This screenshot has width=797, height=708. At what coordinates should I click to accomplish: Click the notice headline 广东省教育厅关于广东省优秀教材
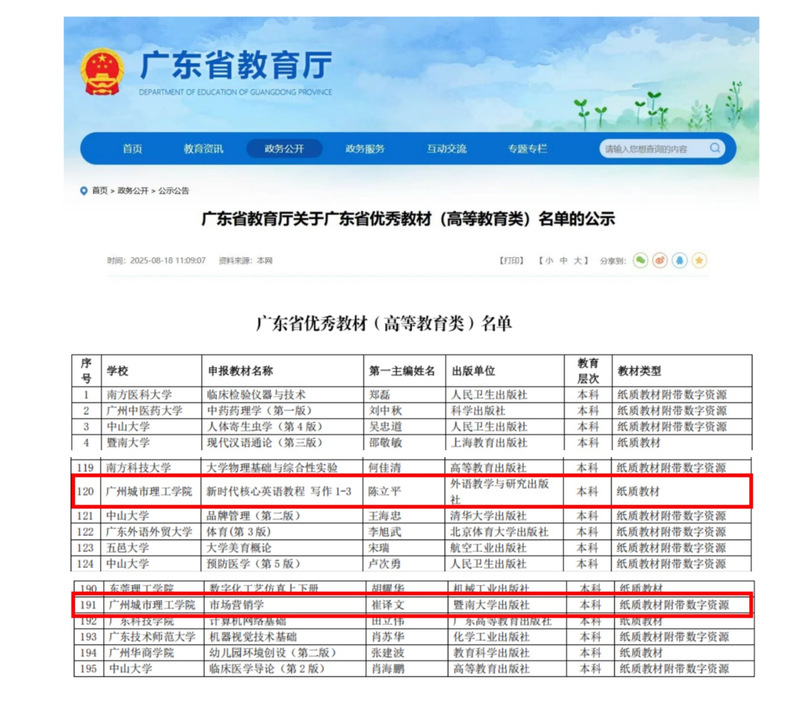tap(408, 219)
